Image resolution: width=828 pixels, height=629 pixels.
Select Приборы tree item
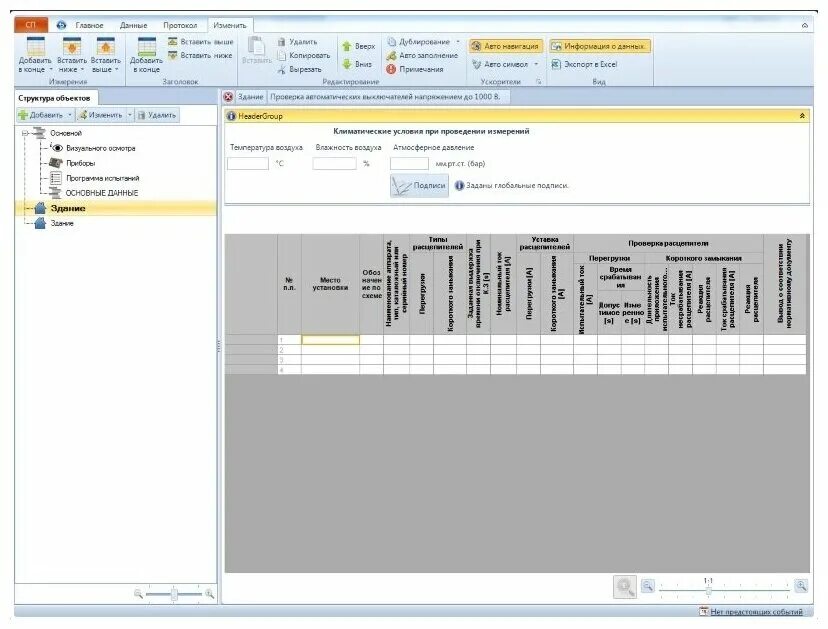pos(80,163)
